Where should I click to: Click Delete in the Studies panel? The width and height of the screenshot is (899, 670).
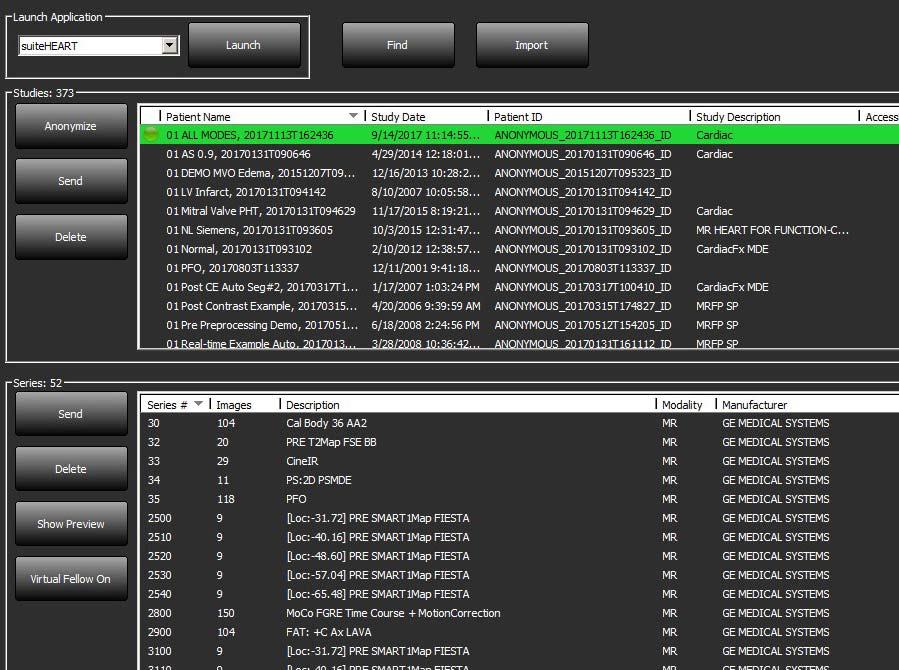pos(71,237)
